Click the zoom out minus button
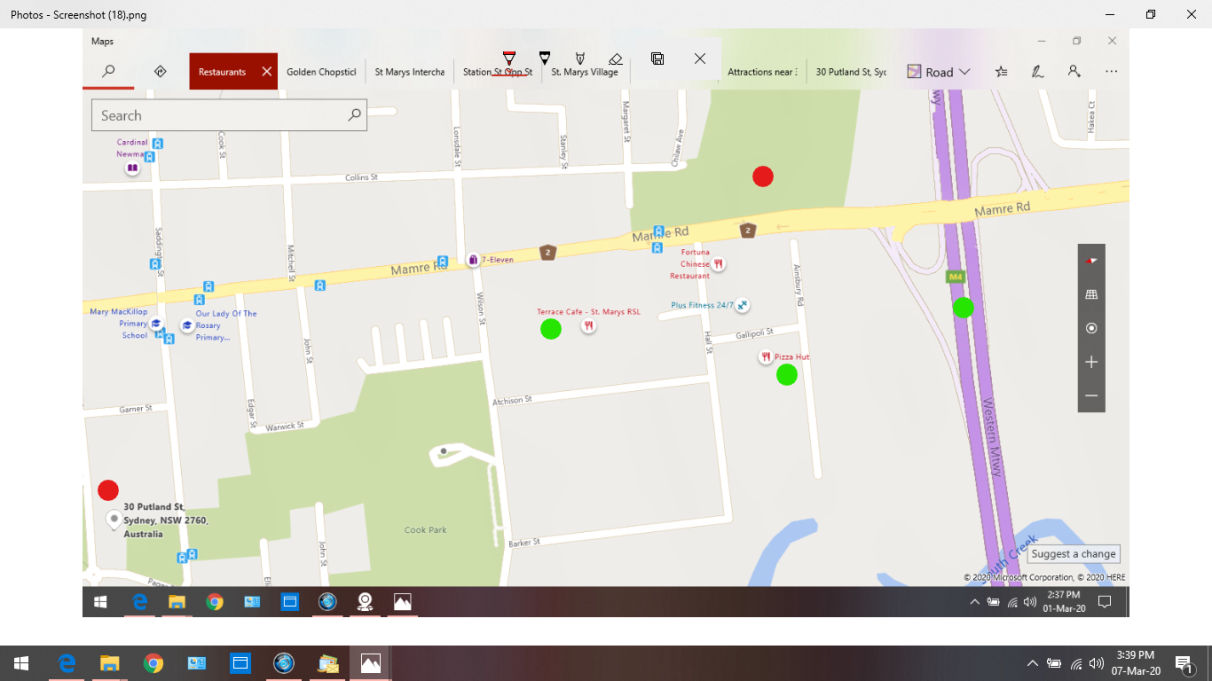The height and width of the screenshot is (681, 1212). pyautogui.click(x=1091, y=396)
